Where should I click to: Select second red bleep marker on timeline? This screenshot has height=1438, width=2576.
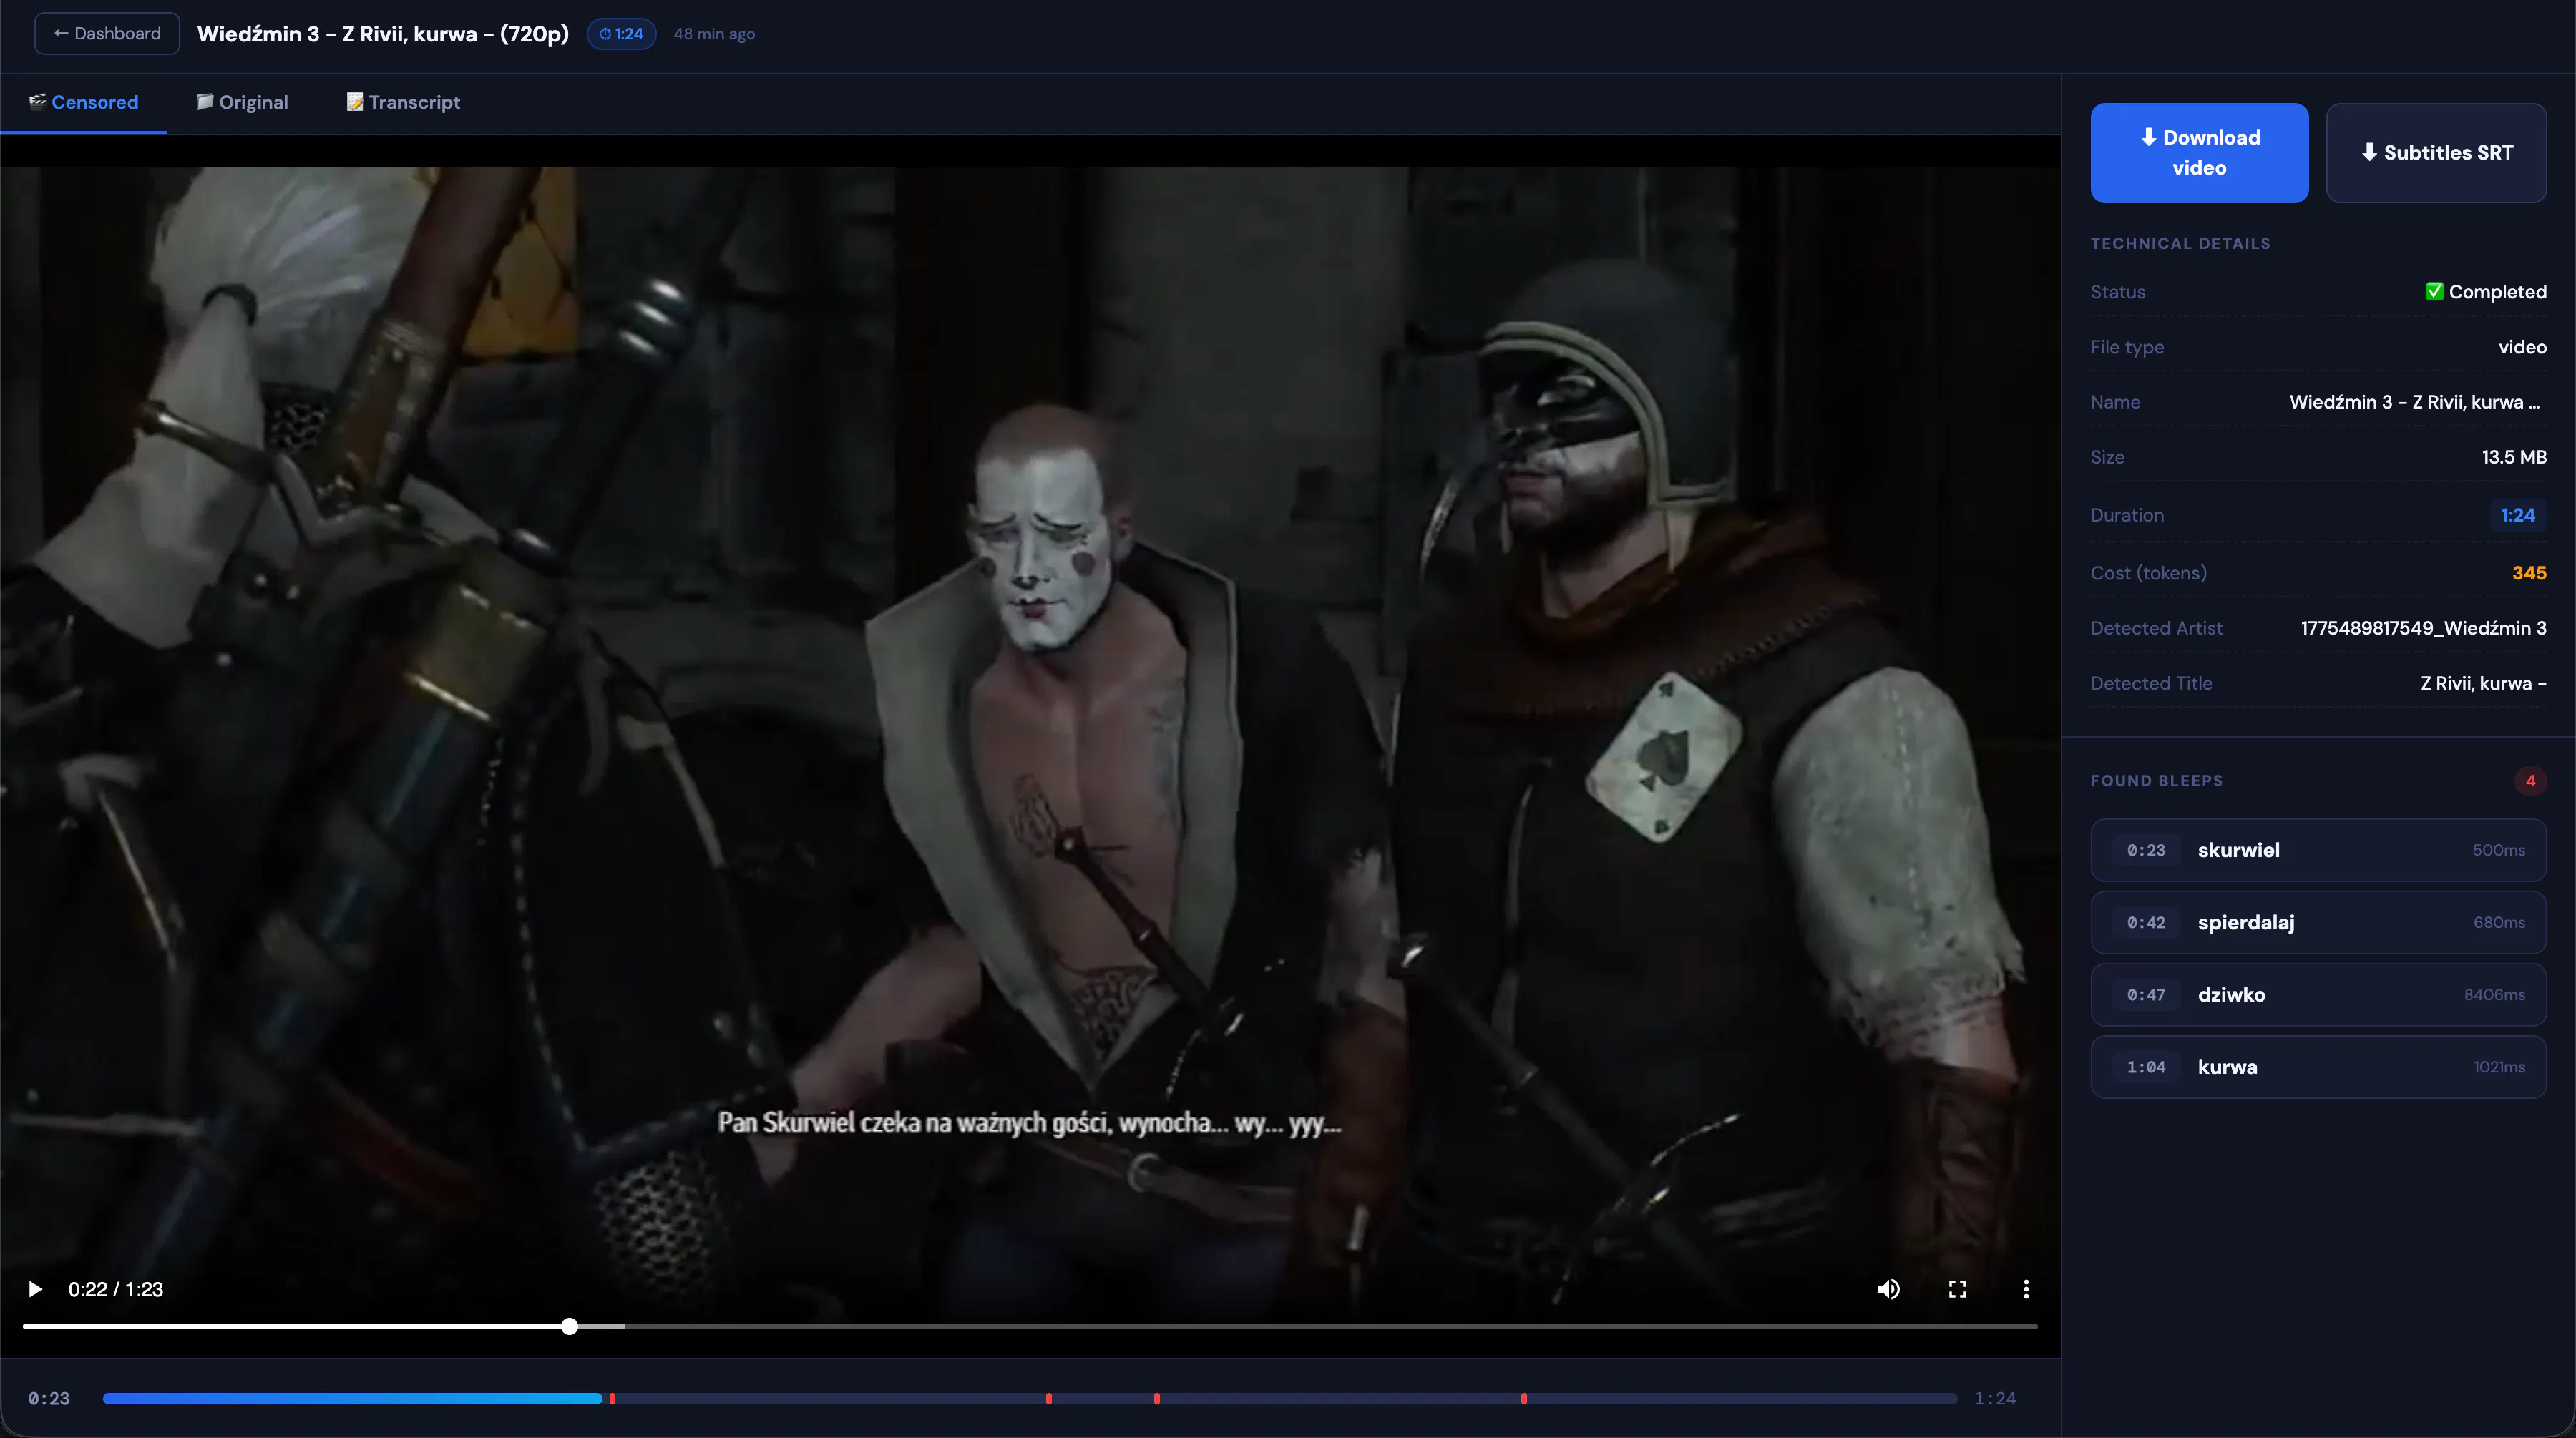[x=1048, y=1398]
